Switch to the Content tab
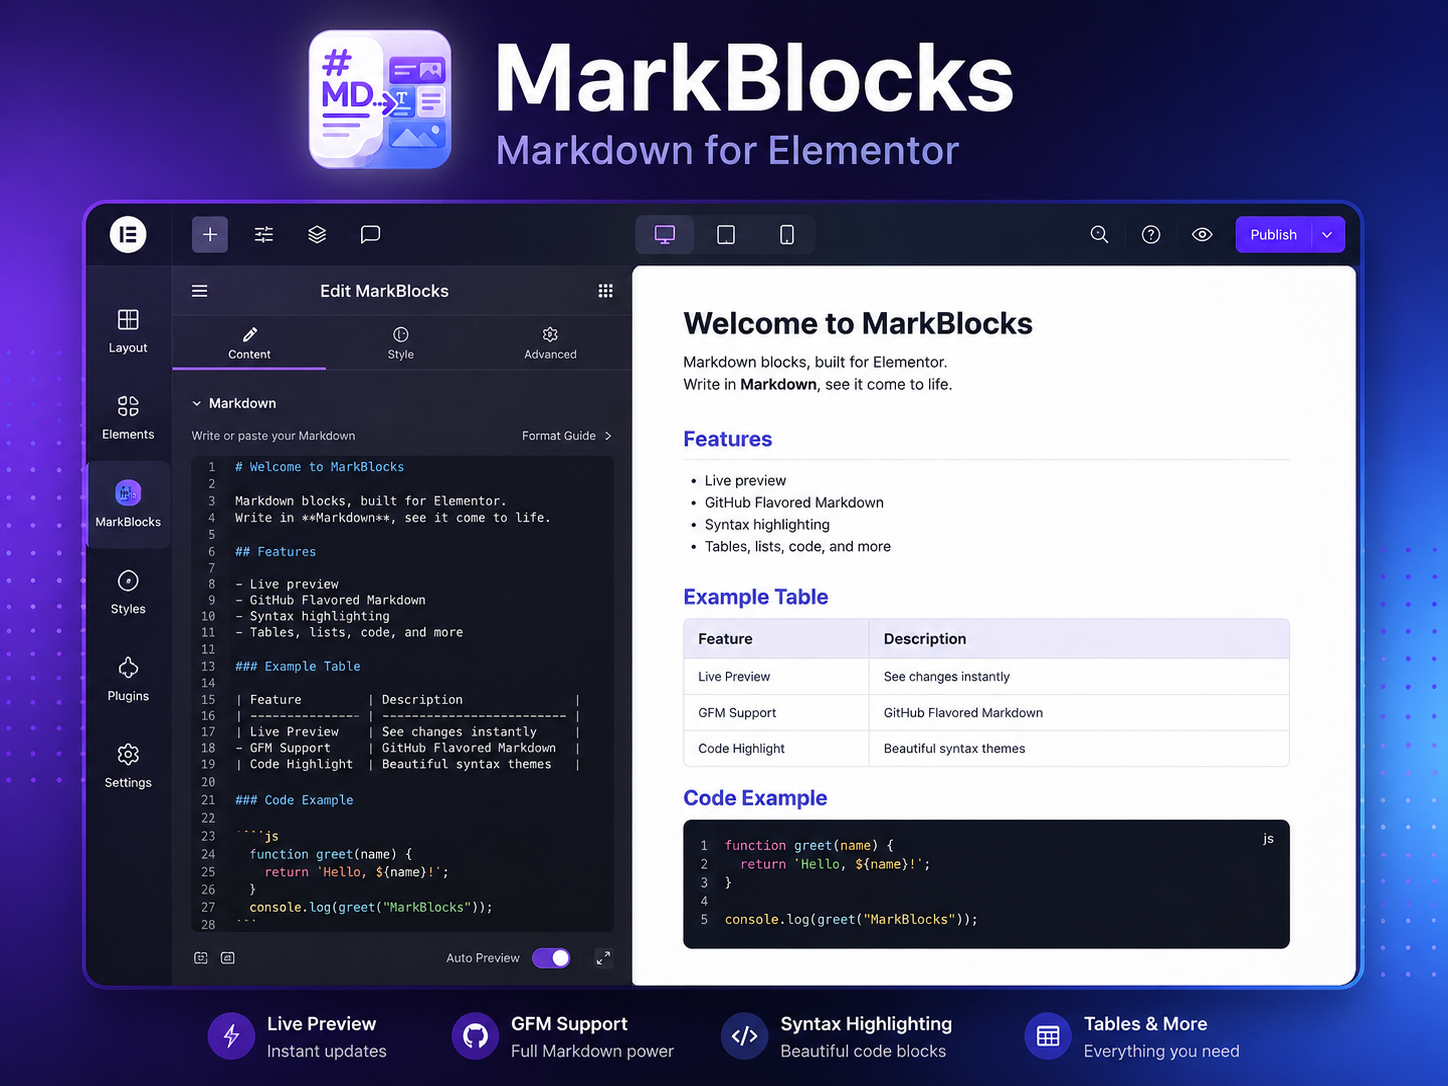The image size is (1448, 1086). (249, 343)
